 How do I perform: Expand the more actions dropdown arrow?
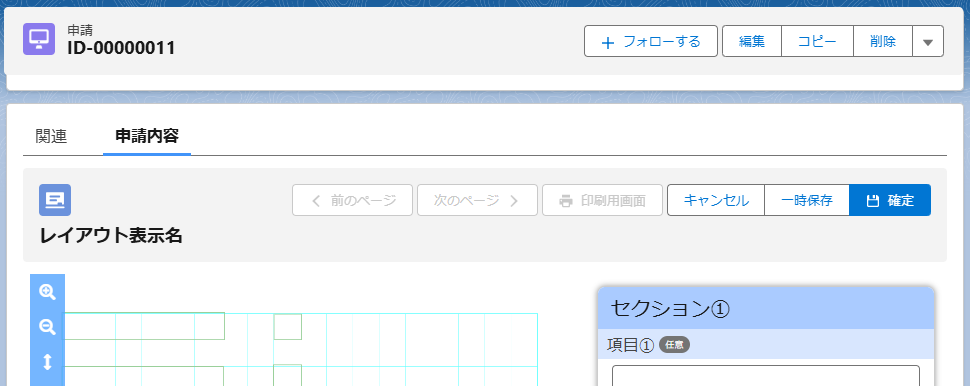(928, 41)
